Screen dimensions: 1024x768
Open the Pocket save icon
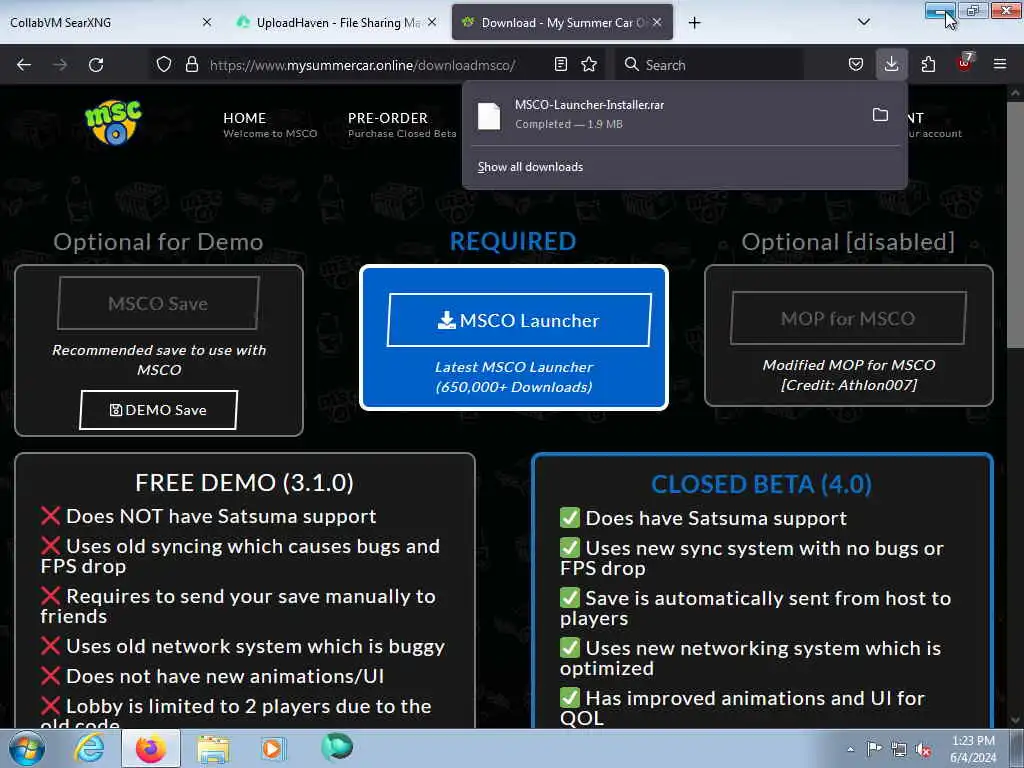click(x=856, y=65)
